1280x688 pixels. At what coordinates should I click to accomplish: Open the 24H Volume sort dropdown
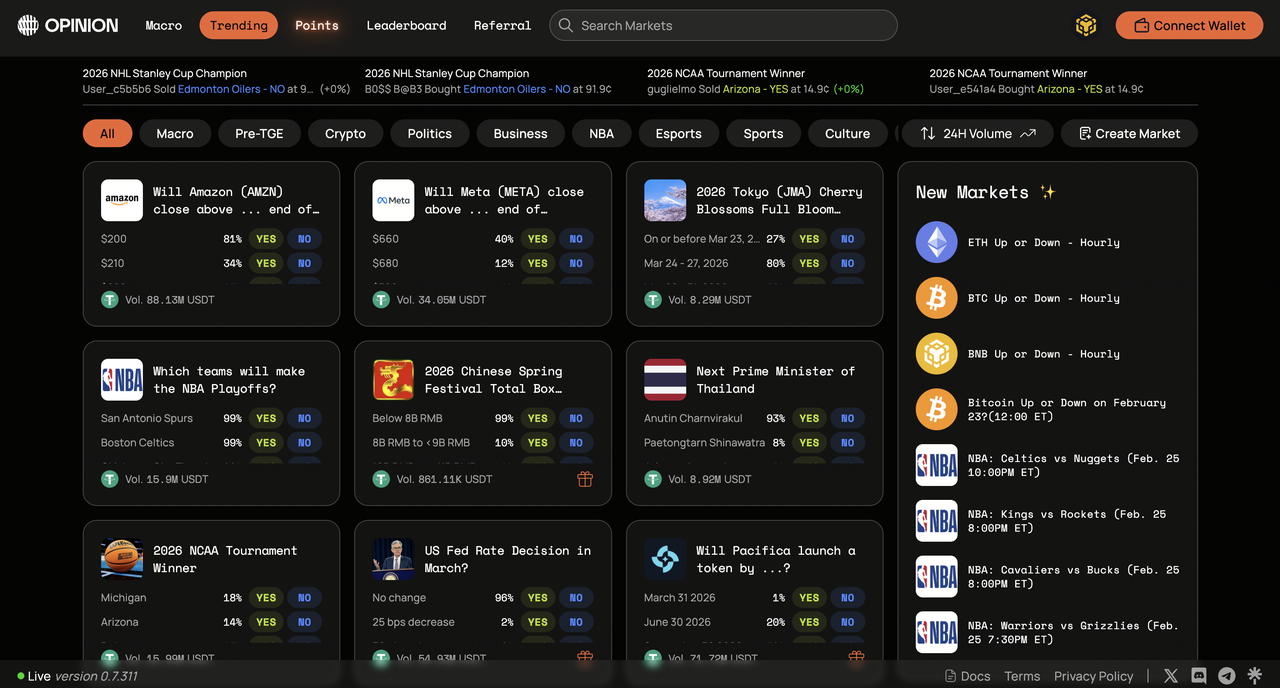pos(977,133)
